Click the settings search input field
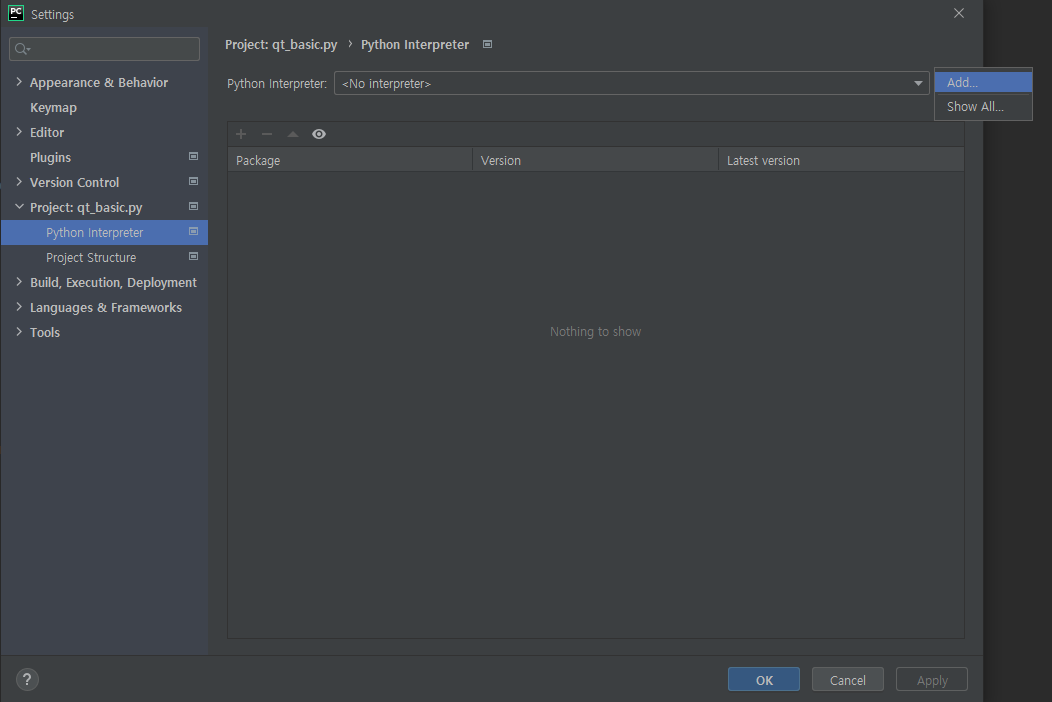This screenshot has height=702, width=1052. [x=105, y=49]
